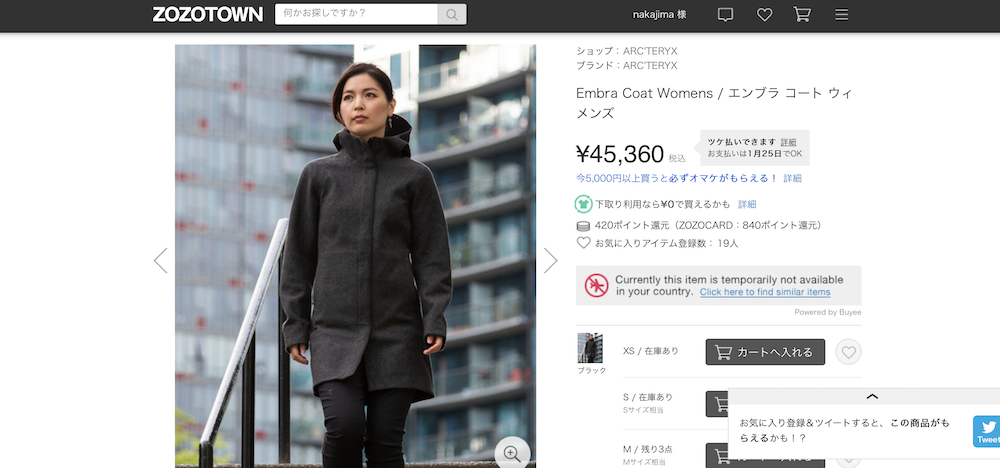Select the ブラック color thumbnail
The image size is (1000, 468).
[589, 348]
